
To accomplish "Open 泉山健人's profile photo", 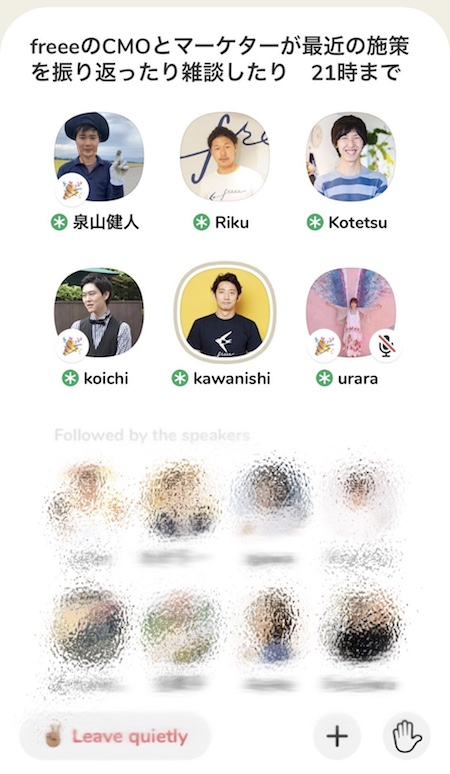I will 99,156.
